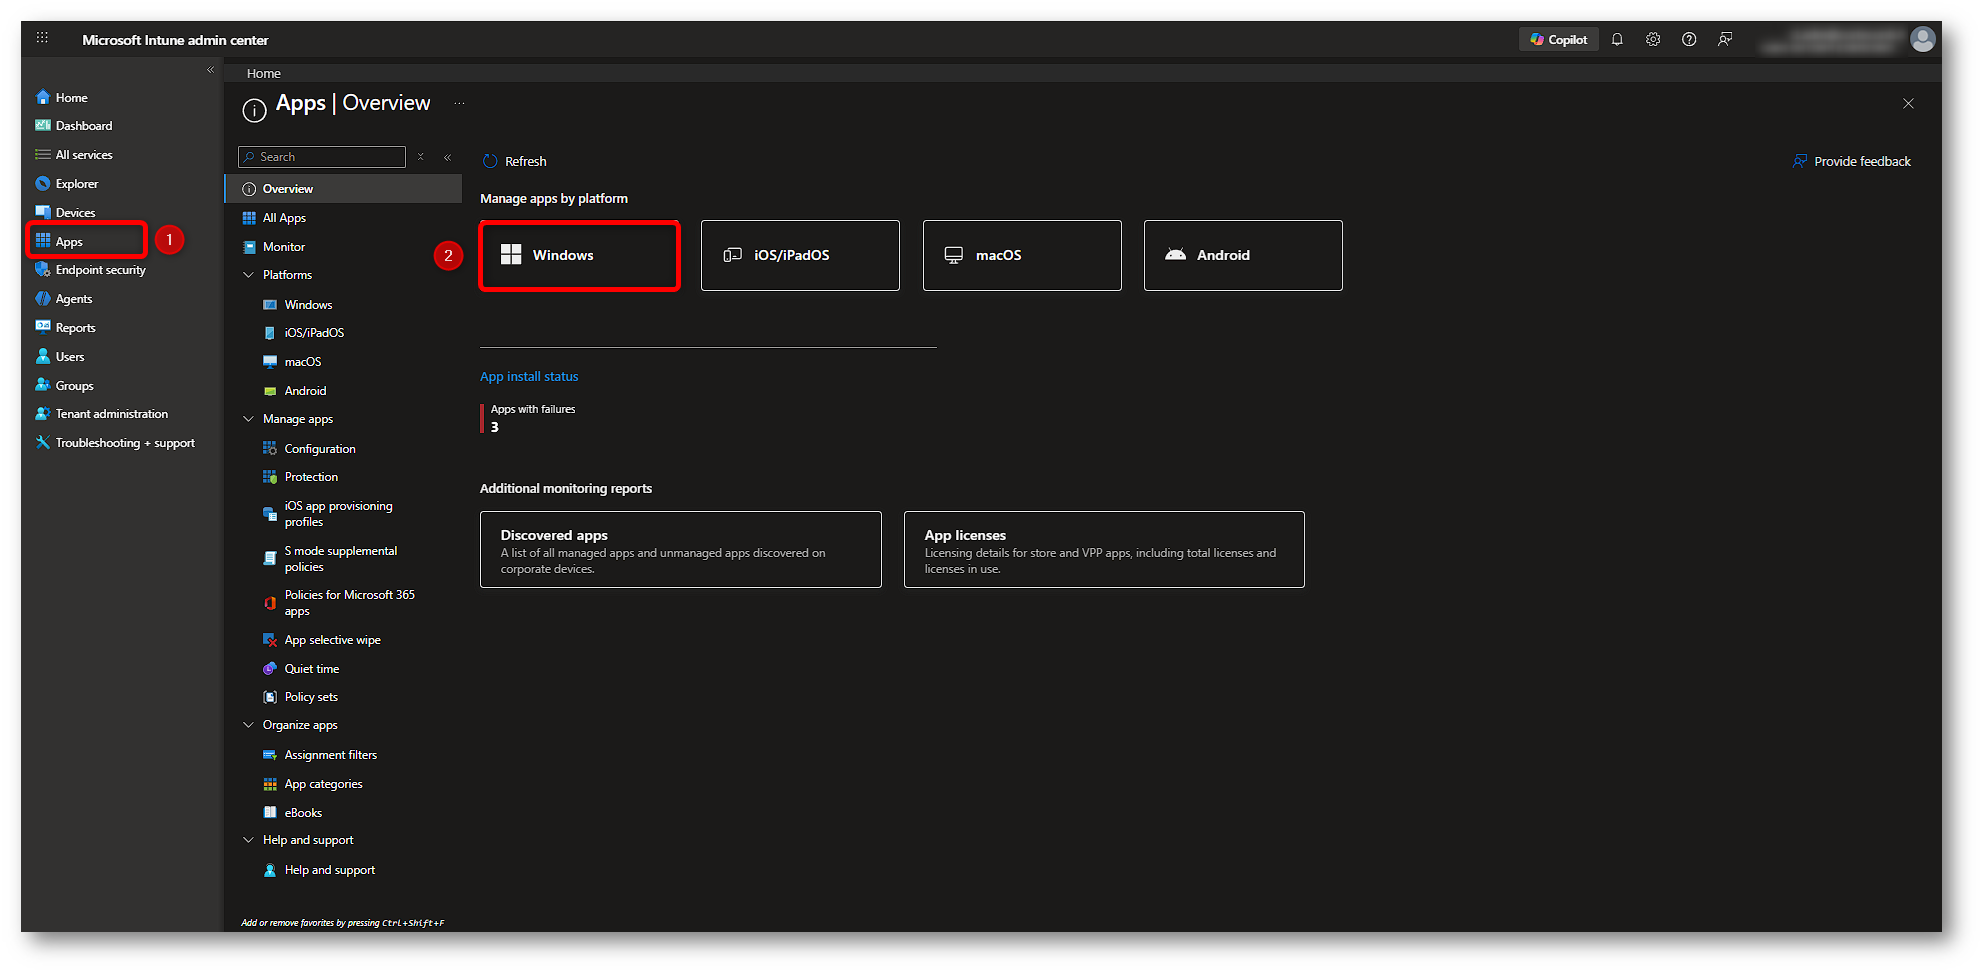Open the settings gear icon
1984x974 pixels.
(1653, 40)
